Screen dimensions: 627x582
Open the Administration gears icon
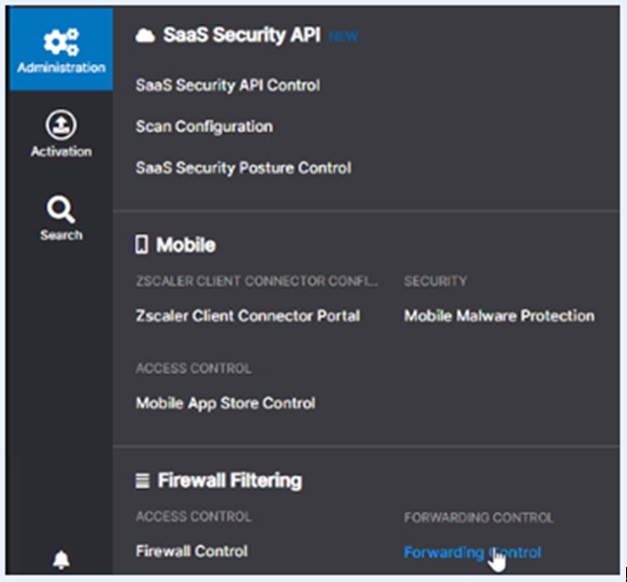point(61,41)
